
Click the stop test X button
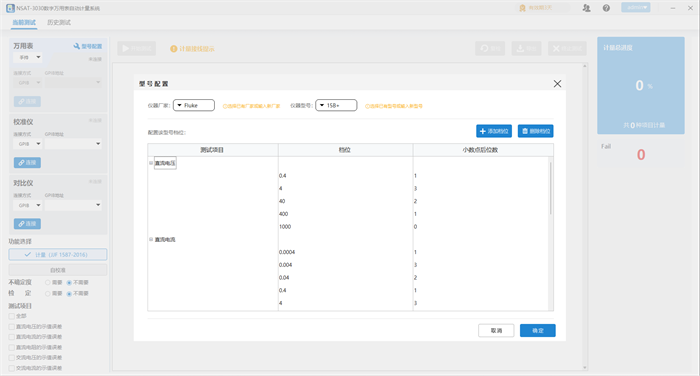pos(567,48)
